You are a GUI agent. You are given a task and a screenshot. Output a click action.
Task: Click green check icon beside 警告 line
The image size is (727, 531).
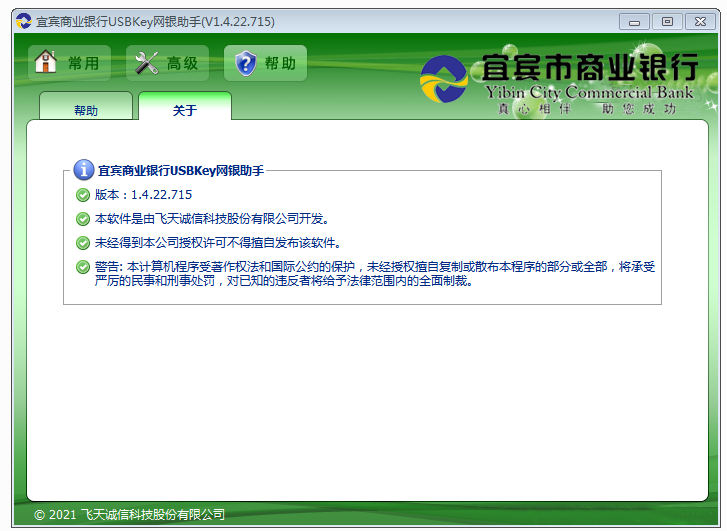click(83, 267)
